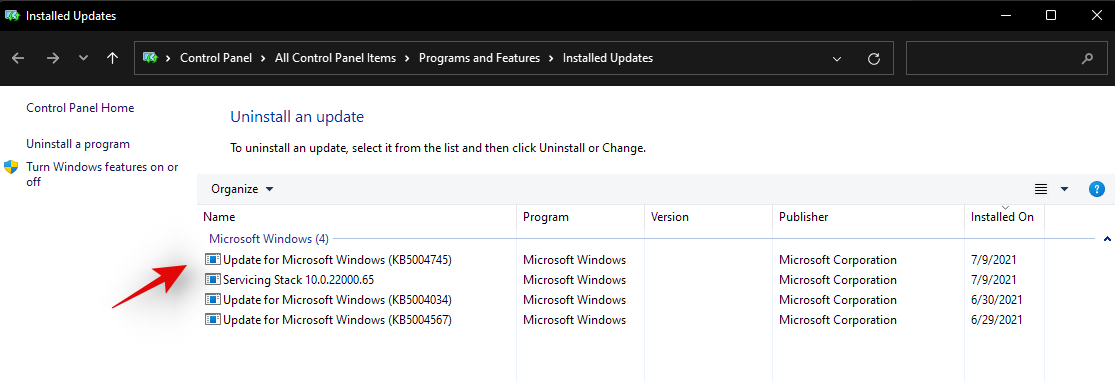Expand chevron after Programs and Features

point(552,58)
